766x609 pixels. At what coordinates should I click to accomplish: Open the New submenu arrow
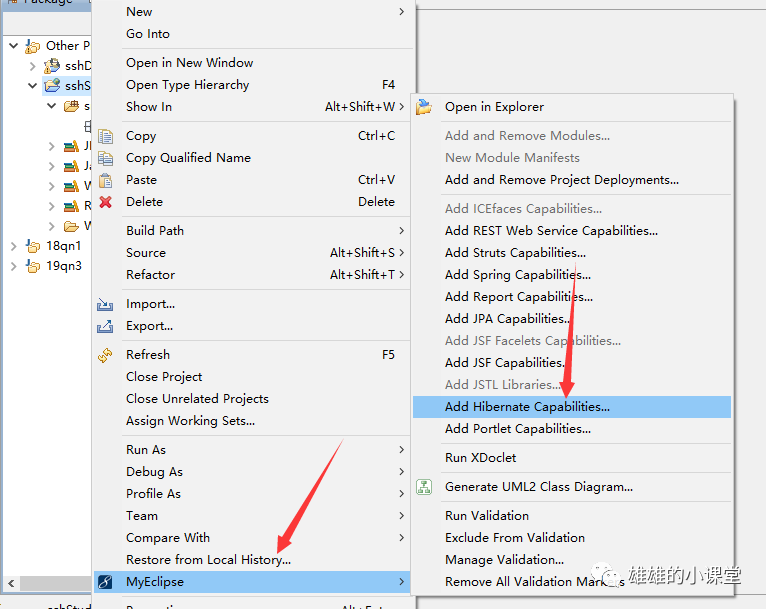pos(402,12)
